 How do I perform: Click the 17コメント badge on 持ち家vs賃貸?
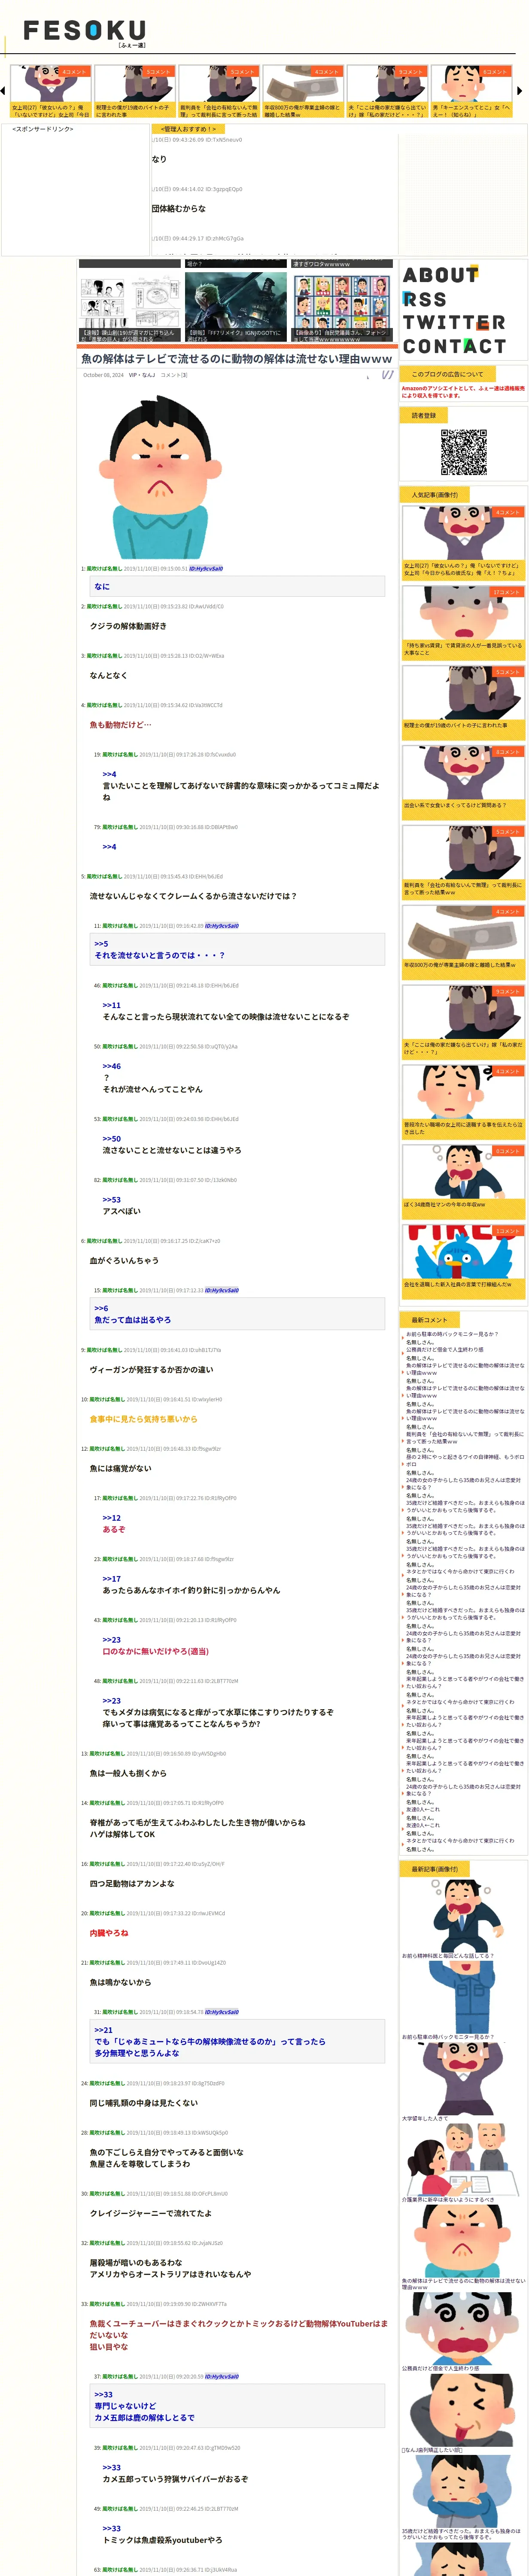(x=507, y=592)
